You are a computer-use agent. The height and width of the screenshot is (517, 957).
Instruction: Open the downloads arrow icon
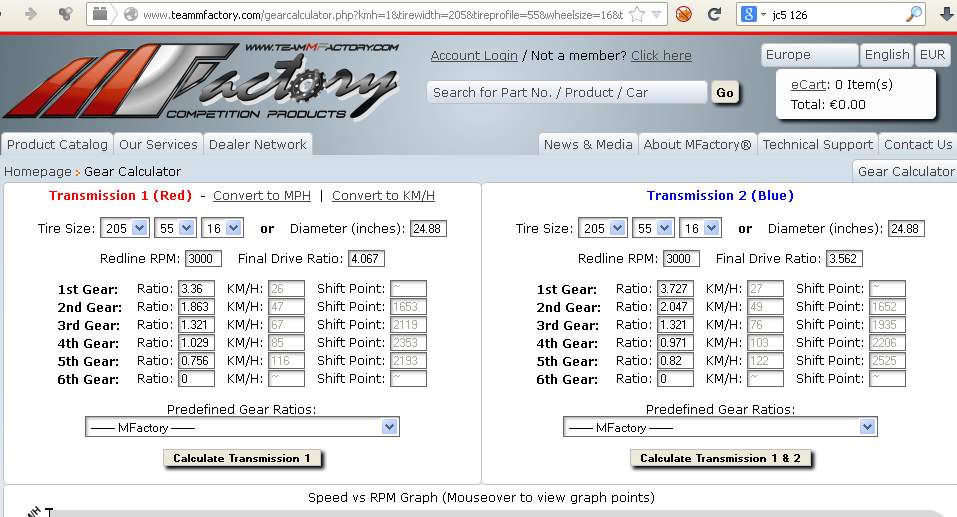coord(946,14)
